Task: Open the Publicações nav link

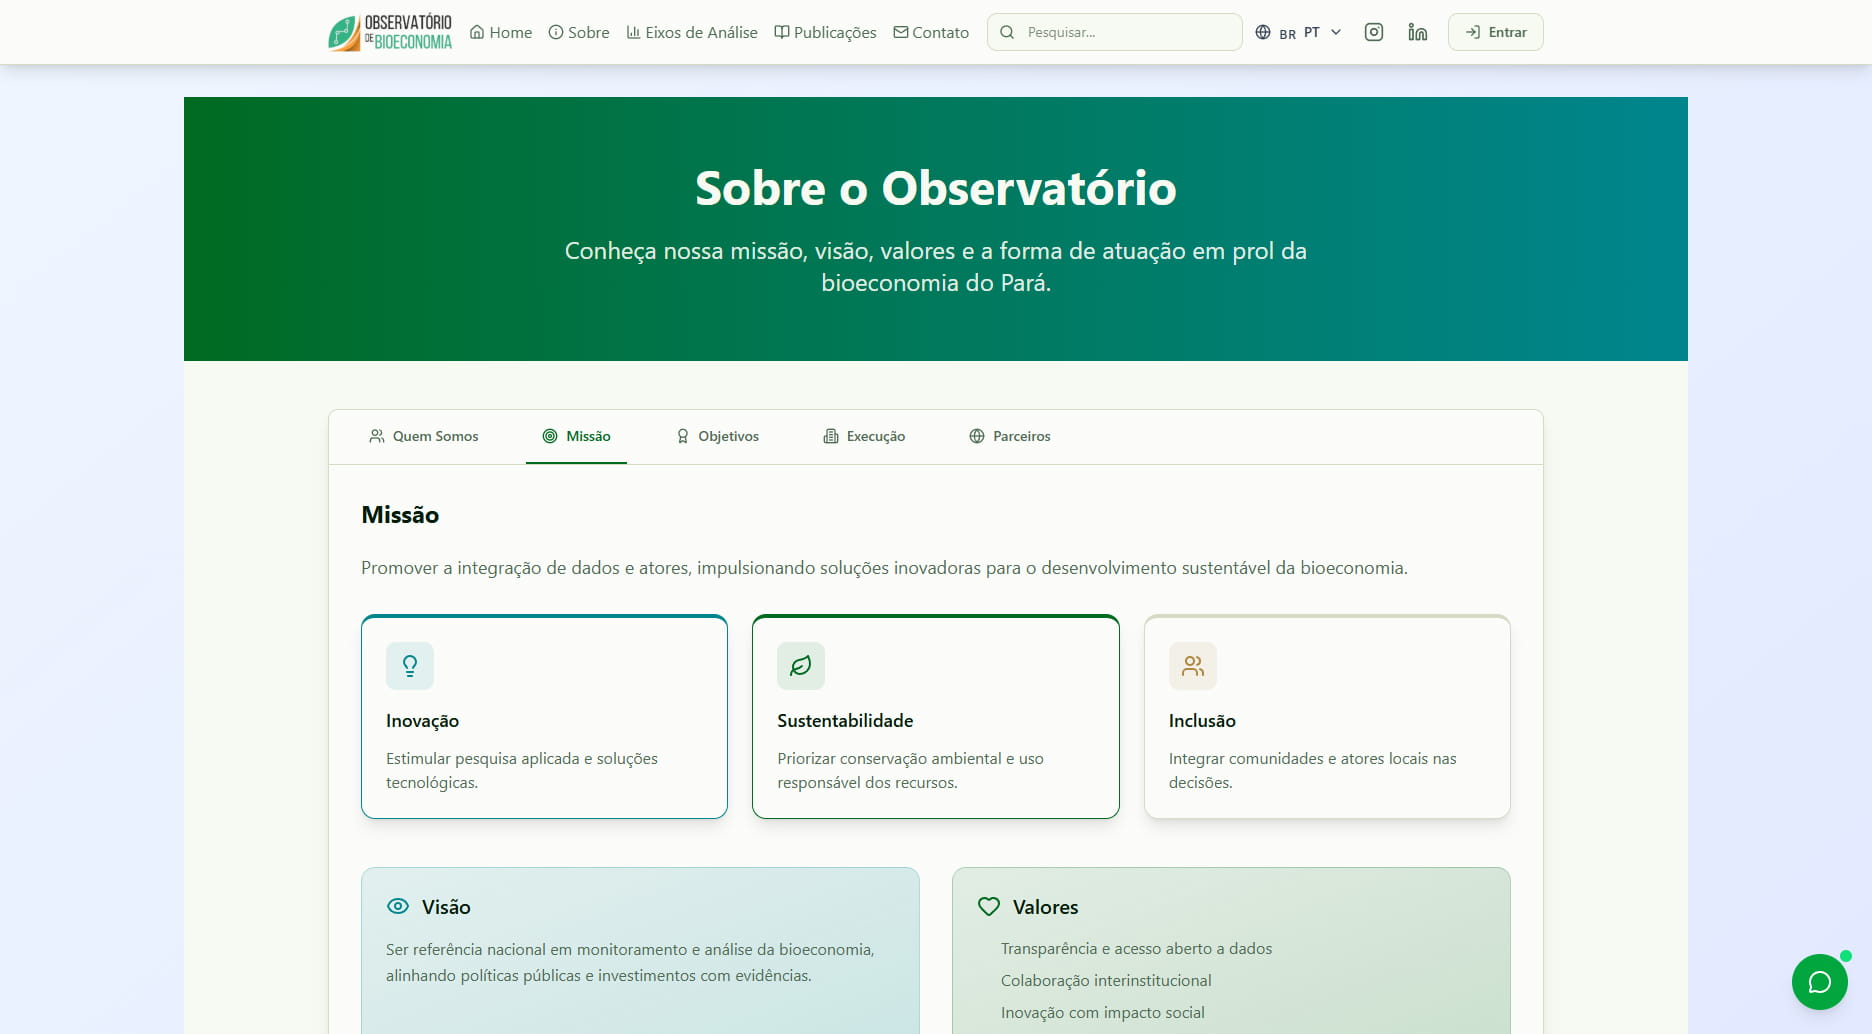Action: [825, 32]
